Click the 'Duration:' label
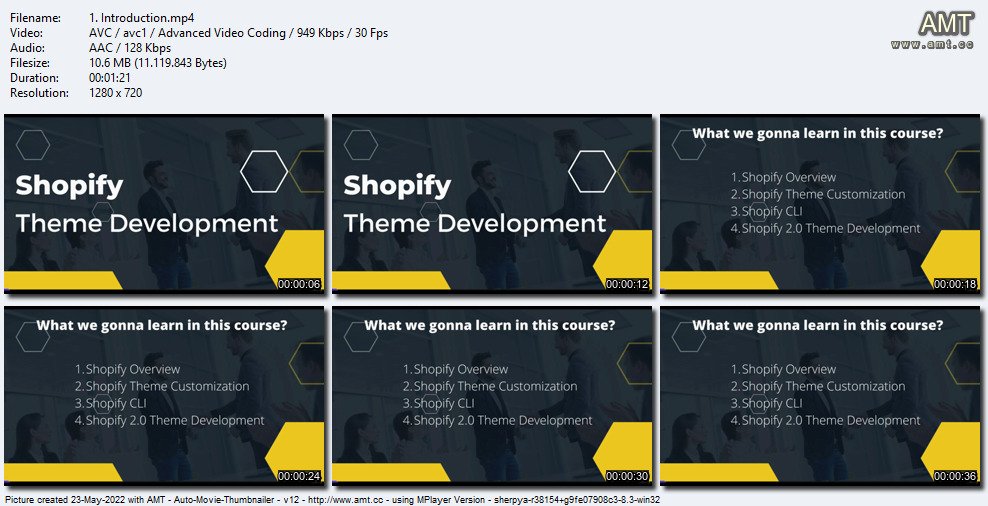This screenshot has height=506, width=988. (x=35, y=78)
